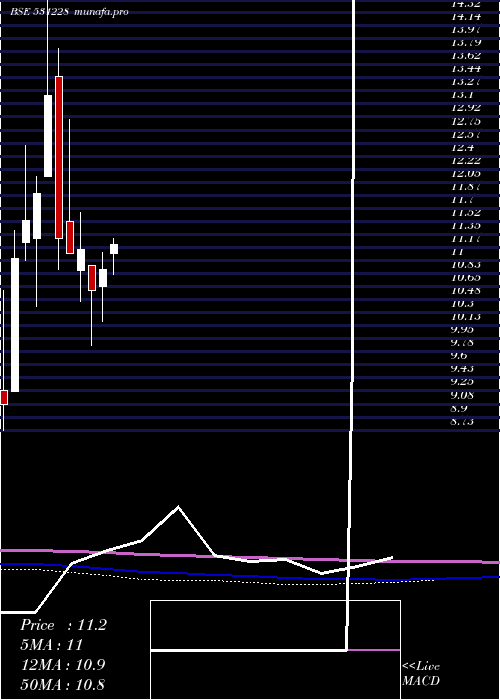Click the 13.1 price axis label
This screenshot has width=500, height=700.
tap(462, 95)
